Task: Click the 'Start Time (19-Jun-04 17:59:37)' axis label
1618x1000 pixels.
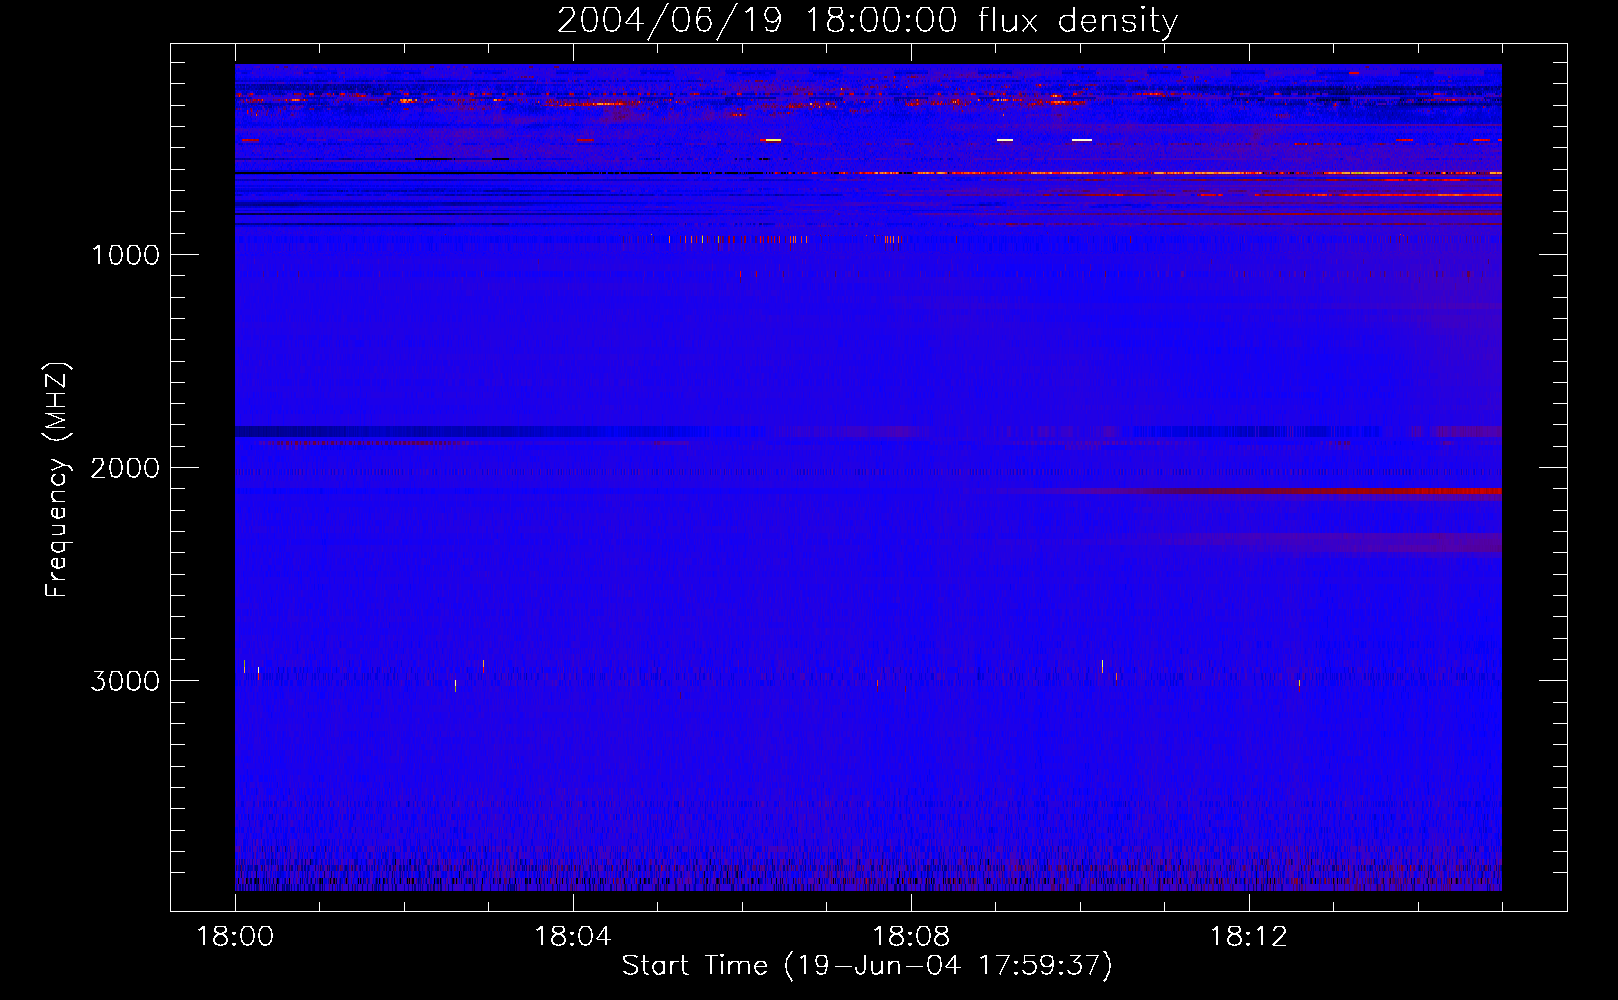Action: point(867,965)
